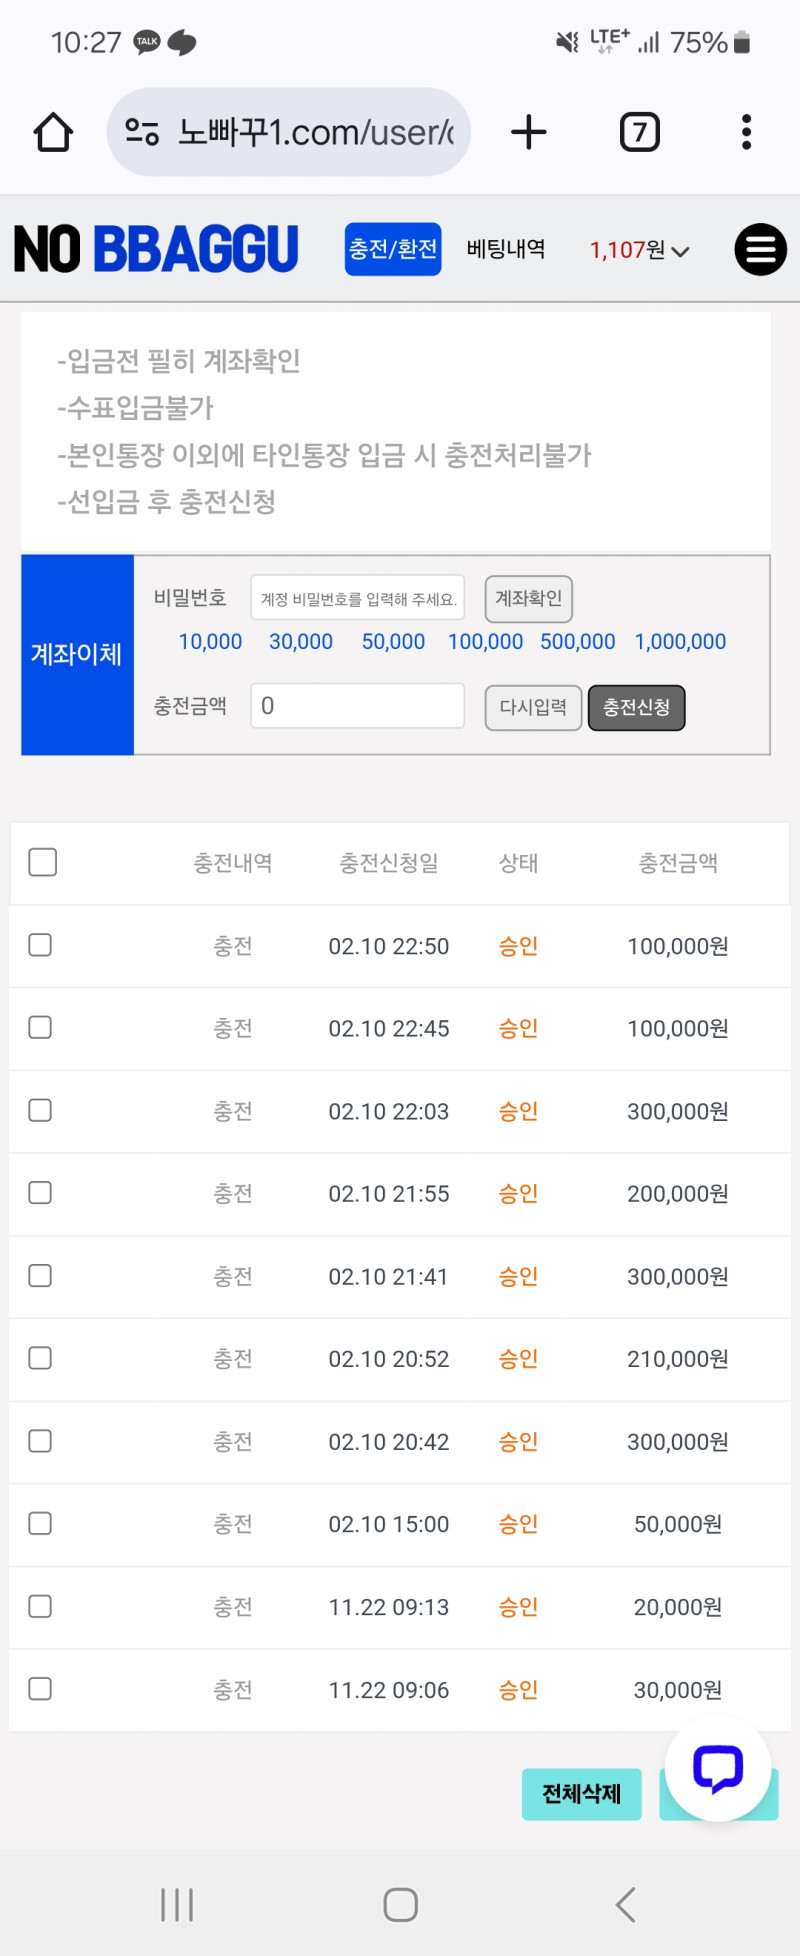Viewport: 800px width, 1956px height.
Task: Toggle the select-all checkbox in table header
Action: pos(43,862)
